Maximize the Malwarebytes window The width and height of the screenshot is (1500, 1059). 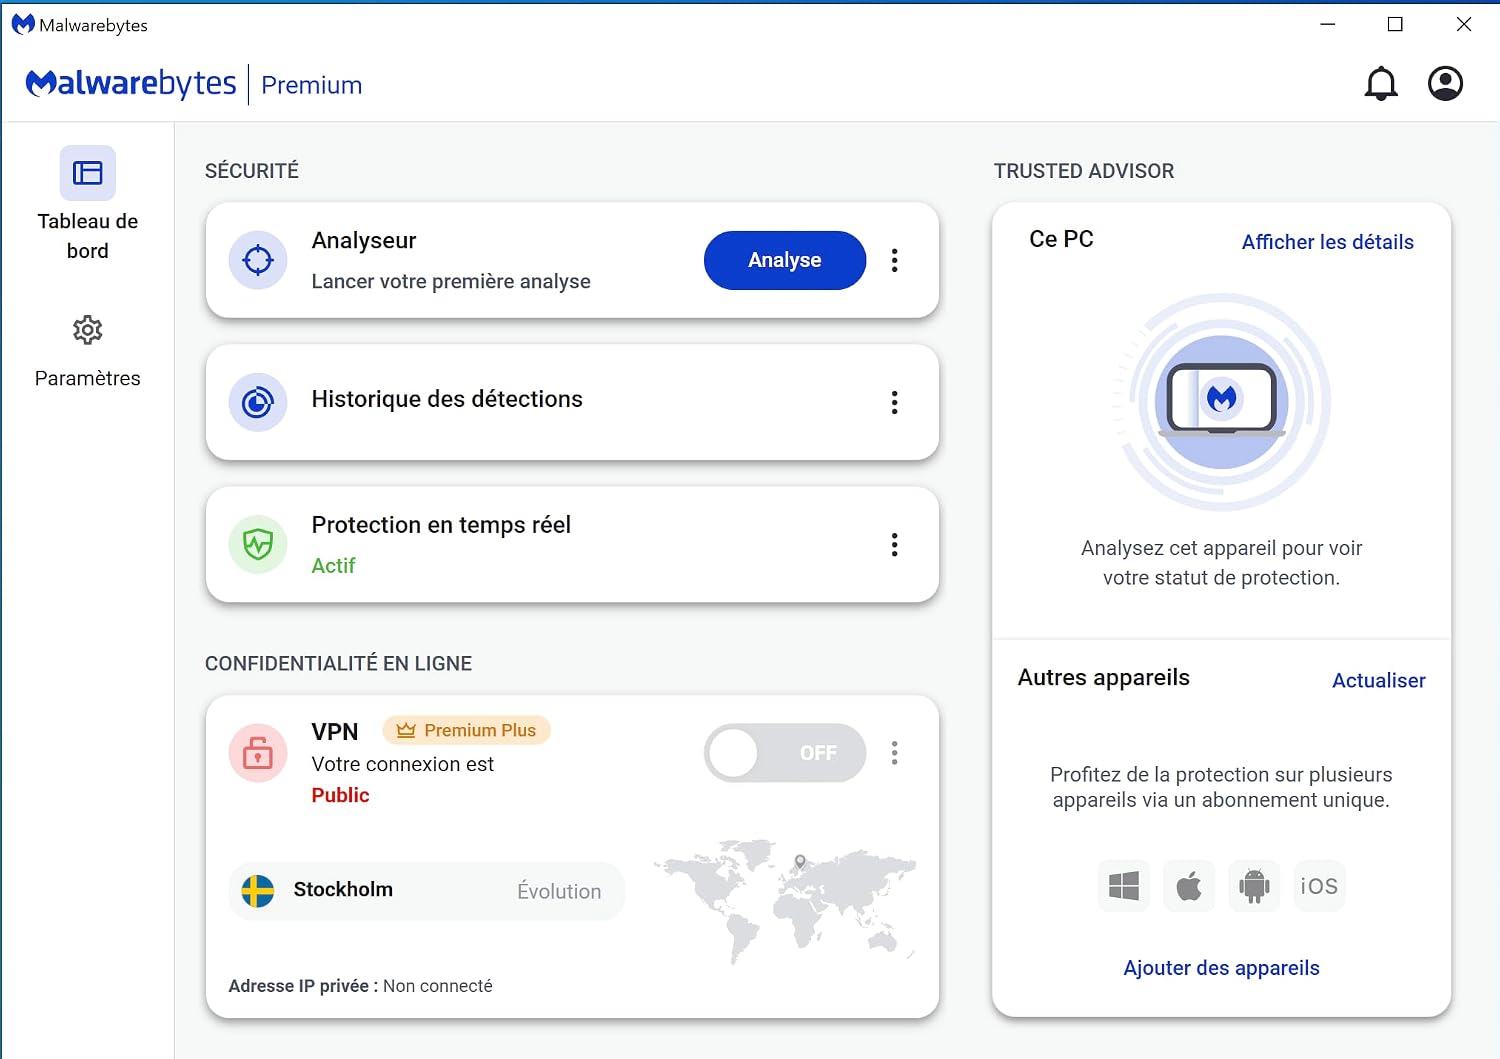click(1395, 24)
